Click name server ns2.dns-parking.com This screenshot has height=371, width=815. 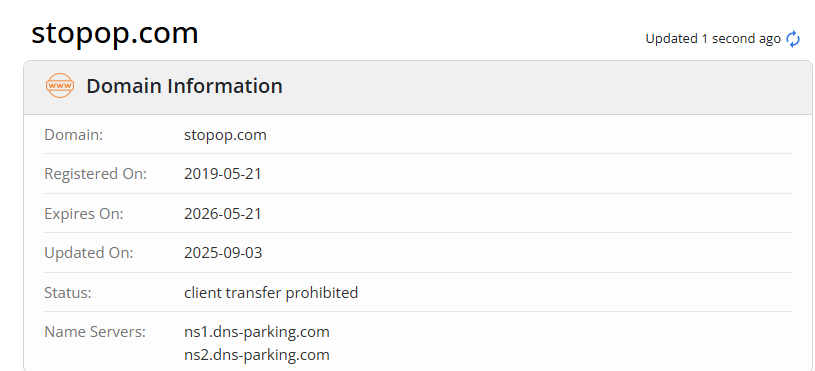257,355
